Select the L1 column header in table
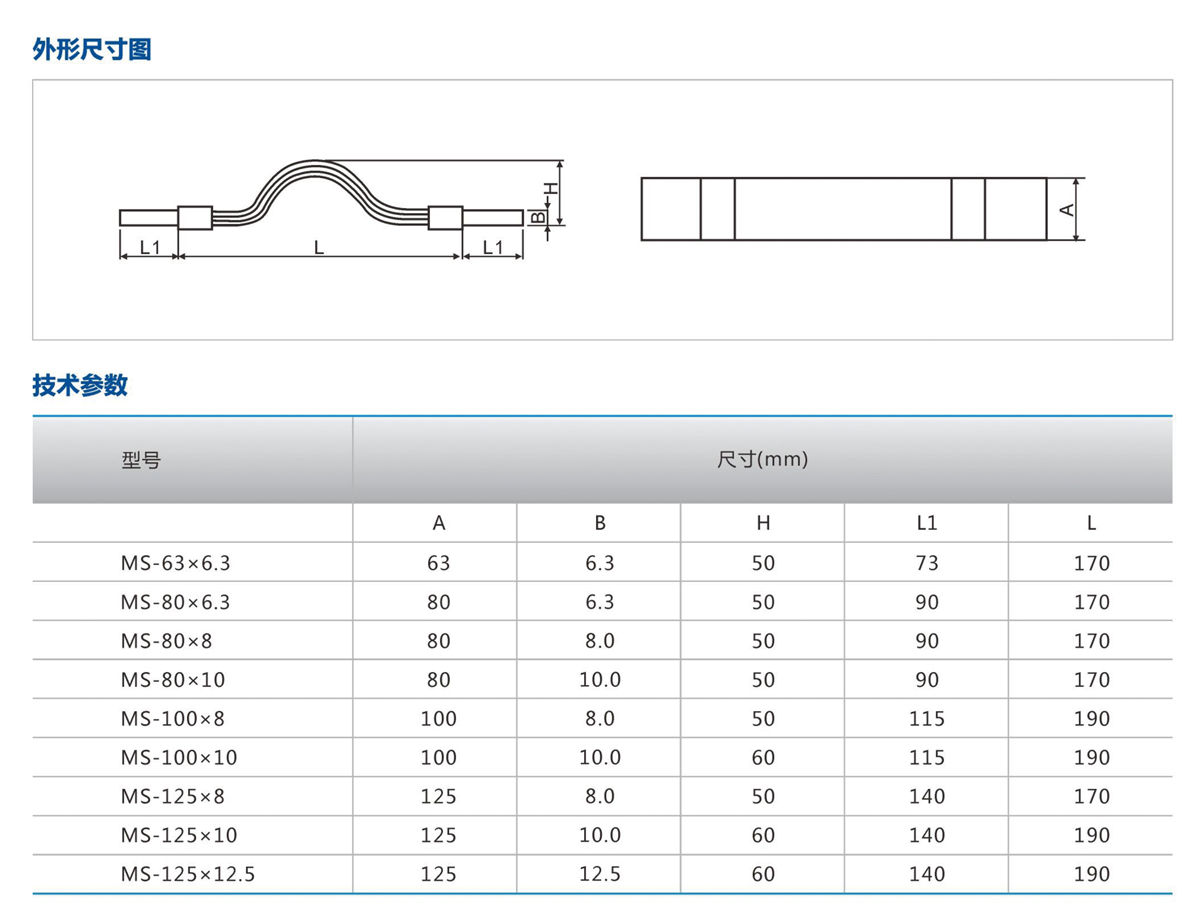 coord(926,523)
